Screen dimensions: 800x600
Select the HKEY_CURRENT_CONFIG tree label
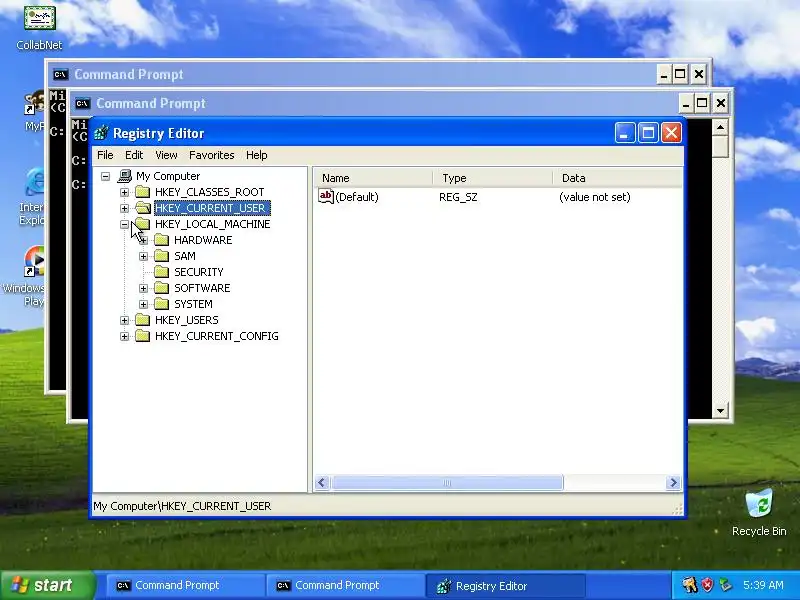[x=217, y=336]
